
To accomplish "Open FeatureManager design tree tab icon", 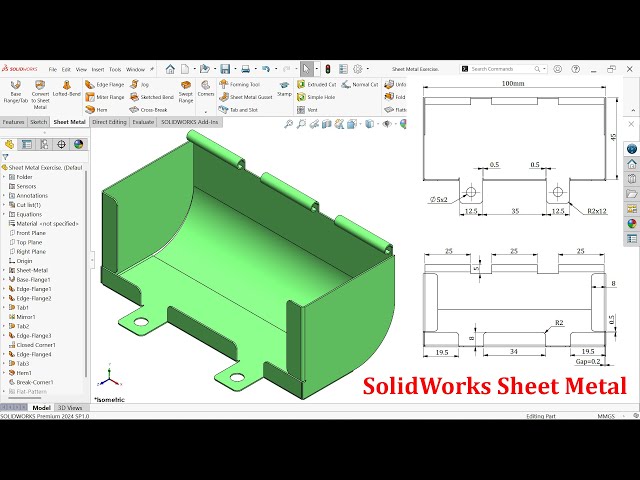I will [x=9, y=144].
